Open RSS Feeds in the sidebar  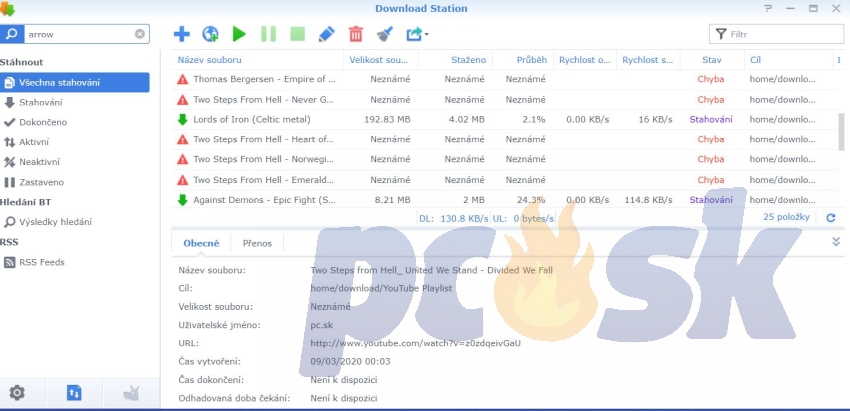(41, 262)
